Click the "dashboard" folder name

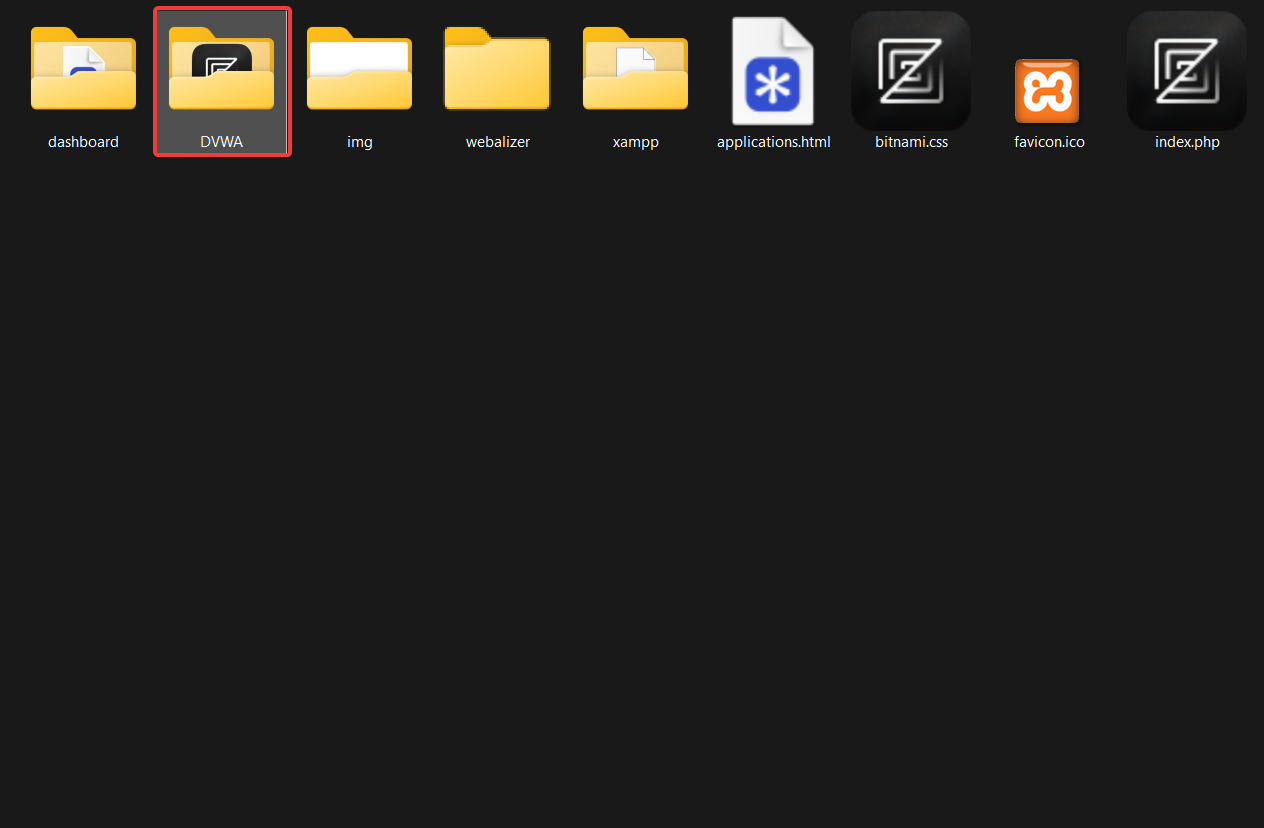83,142
